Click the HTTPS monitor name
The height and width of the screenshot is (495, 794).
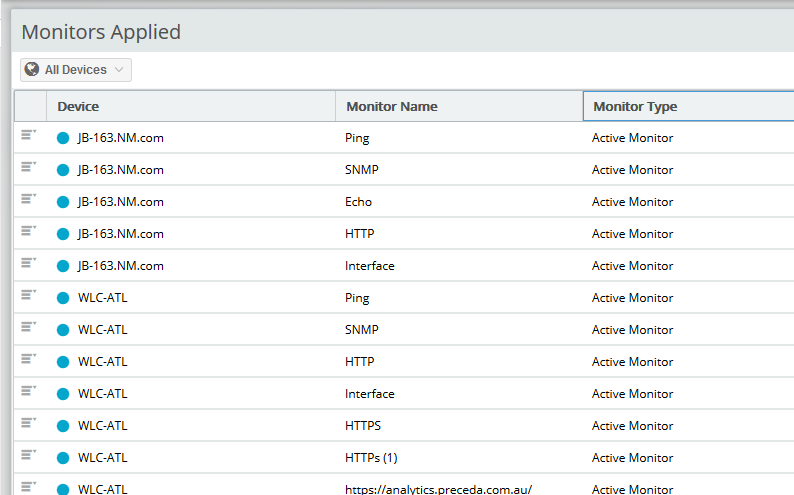(363, 426)
